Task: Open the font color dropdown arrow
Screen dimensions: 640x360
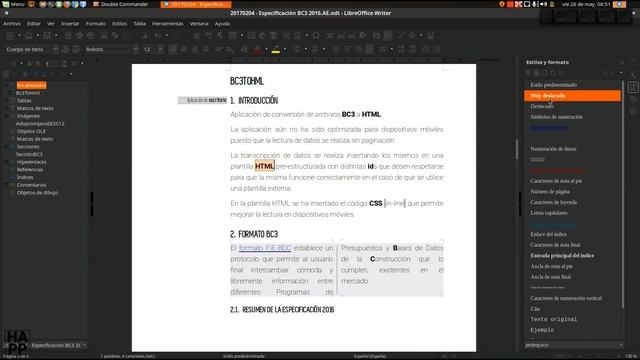Action: [266, 49]
